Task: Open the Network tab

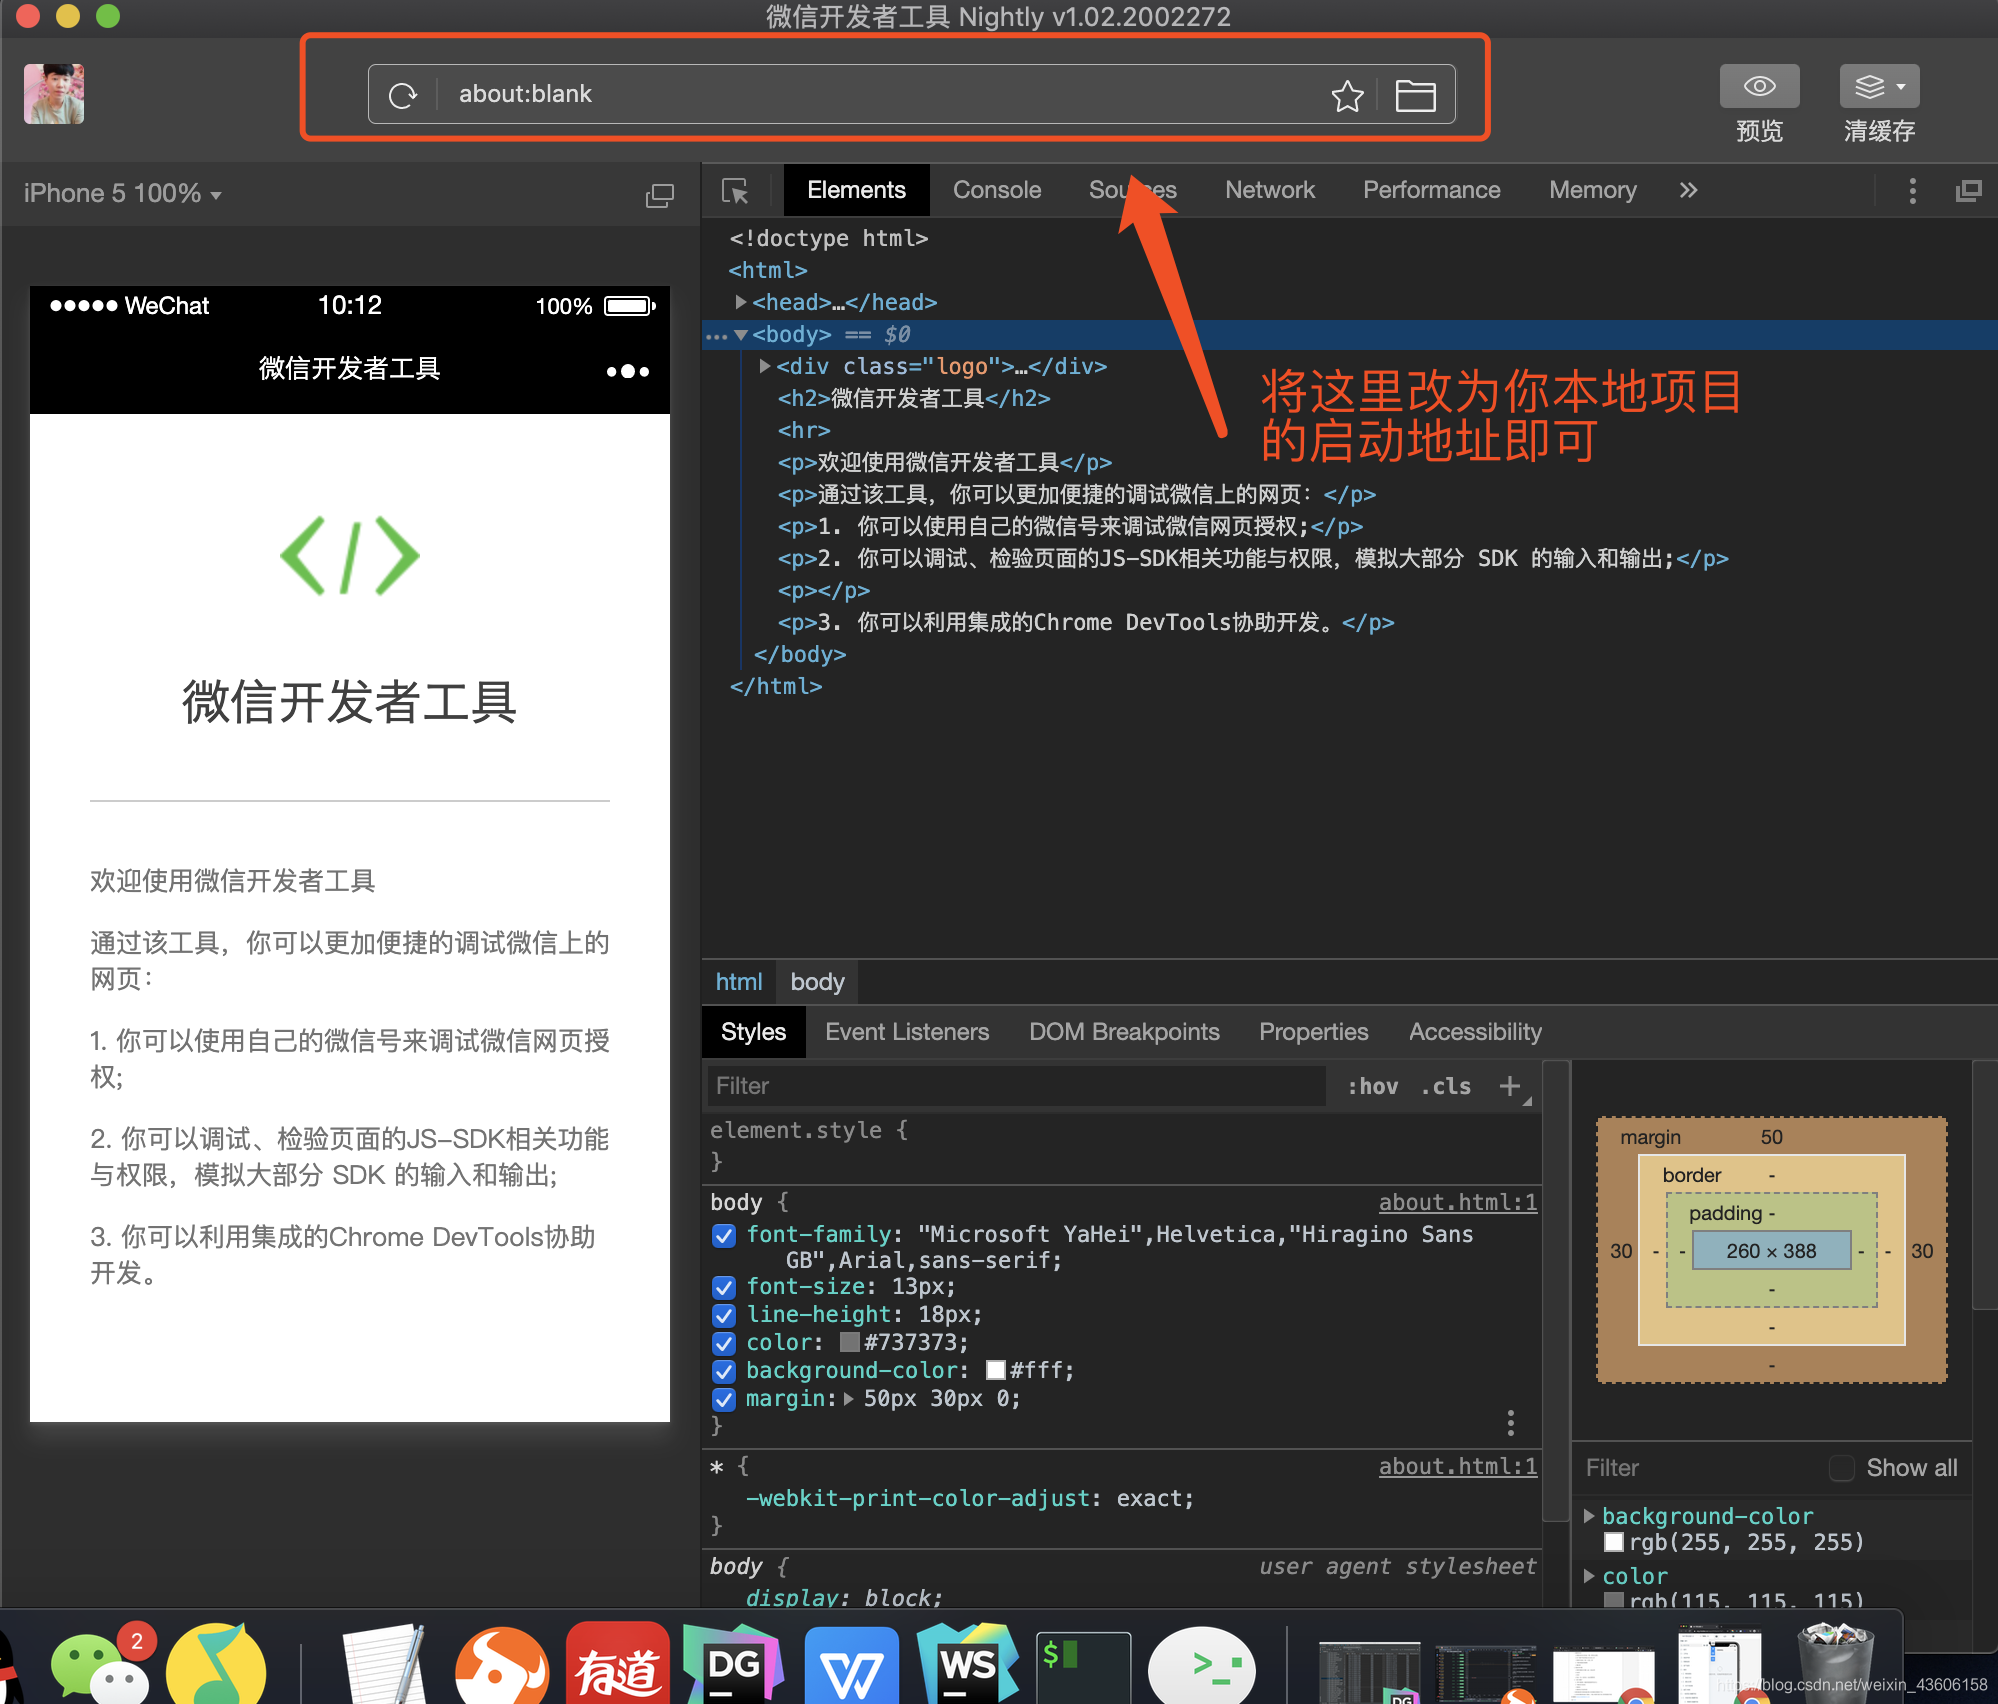Action: coord(1270,190)
